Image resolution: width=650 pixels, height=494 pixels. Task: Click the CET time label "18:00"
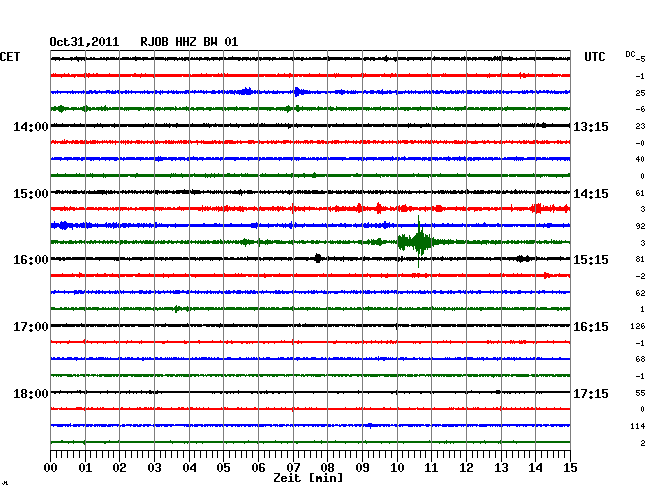point(31,393)
